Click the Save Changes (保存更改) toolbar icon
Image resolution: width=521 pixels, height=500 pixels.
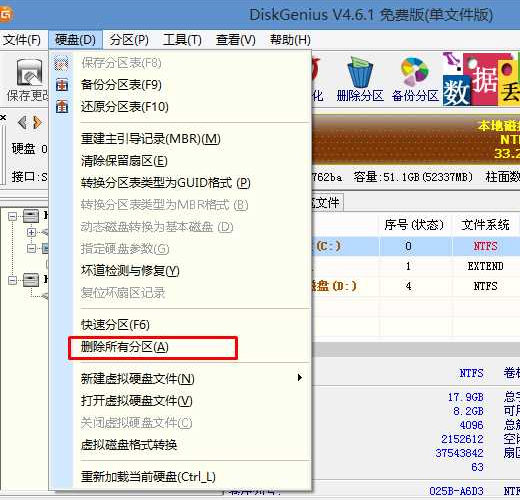point(28,79)
